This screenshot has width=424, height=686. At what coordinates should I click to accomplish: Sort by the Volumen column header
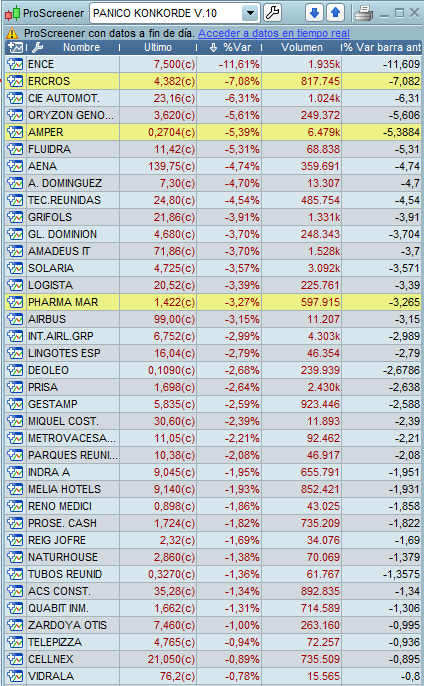click(x=302, y=47)
